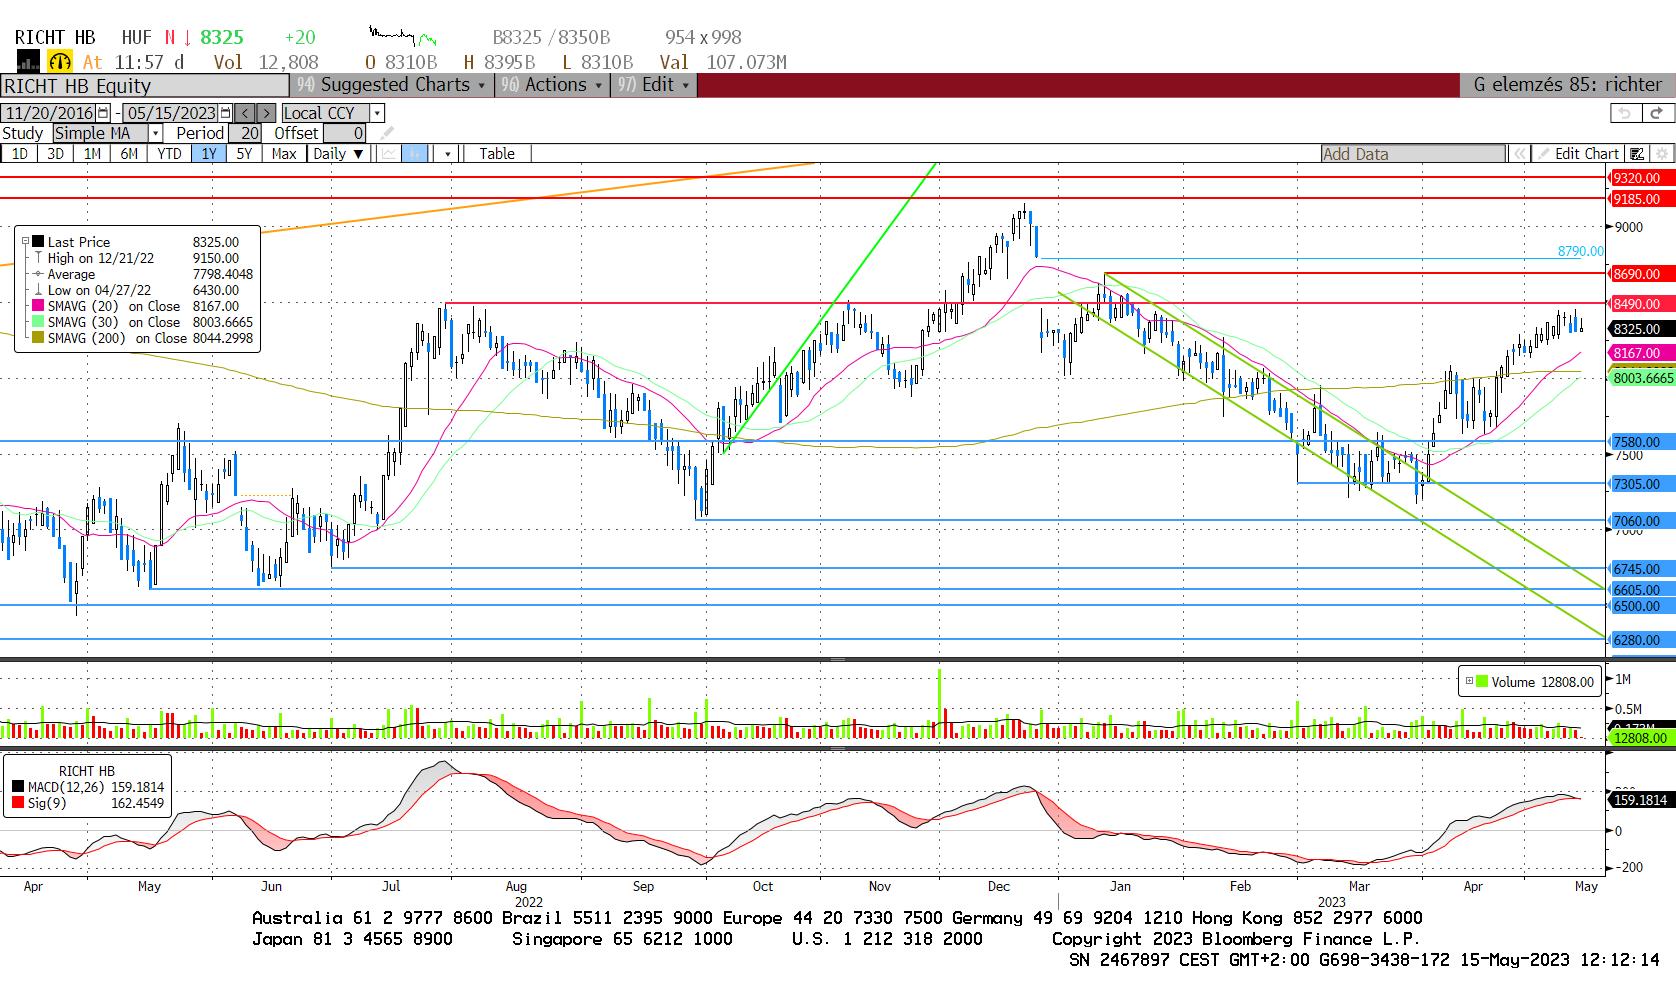
Task: Step date range forward with right arrow
Action: tap(266, 113)
